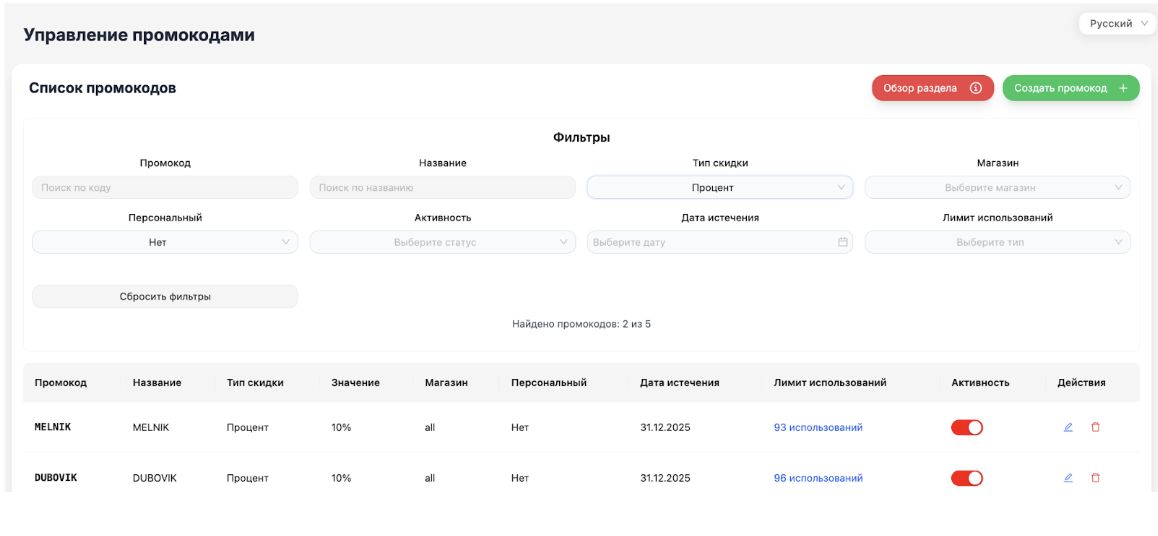The height and width of the screenshot is (536, 1158).
Task: Click the delete trash icon for DUBOVIK
Action: coord(1095,478)
